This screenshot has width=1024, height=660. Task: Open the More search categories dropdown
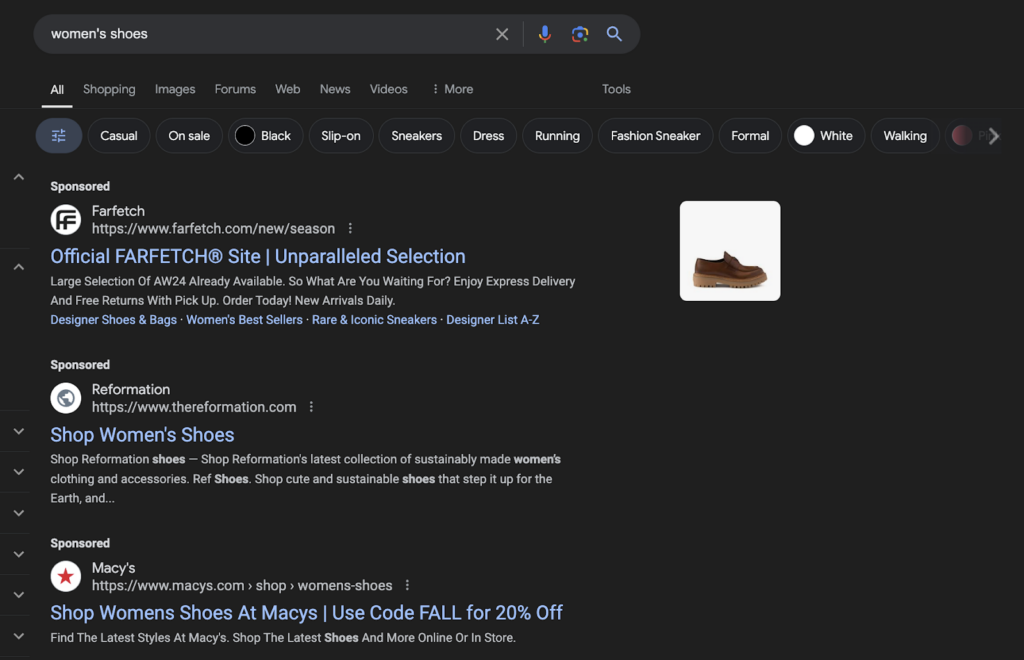coord(452,89)
